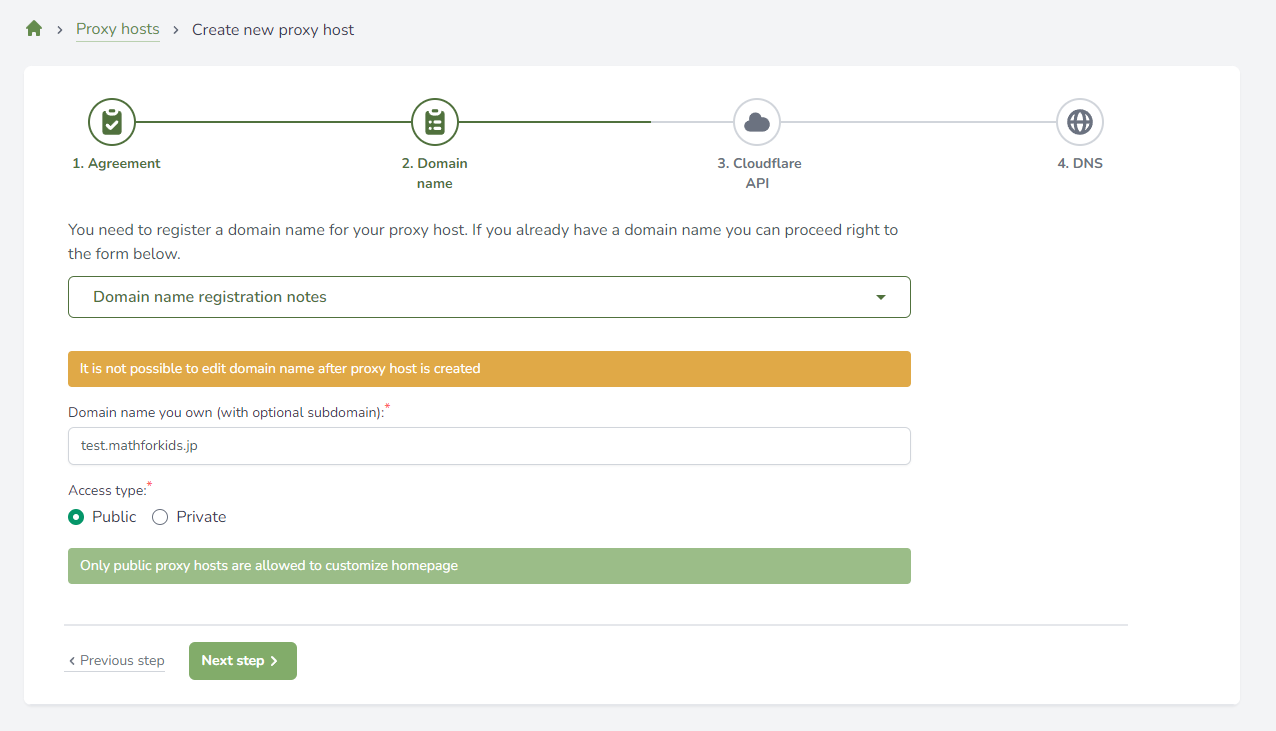Go back via Previous step text

click(x=122, y=661)
